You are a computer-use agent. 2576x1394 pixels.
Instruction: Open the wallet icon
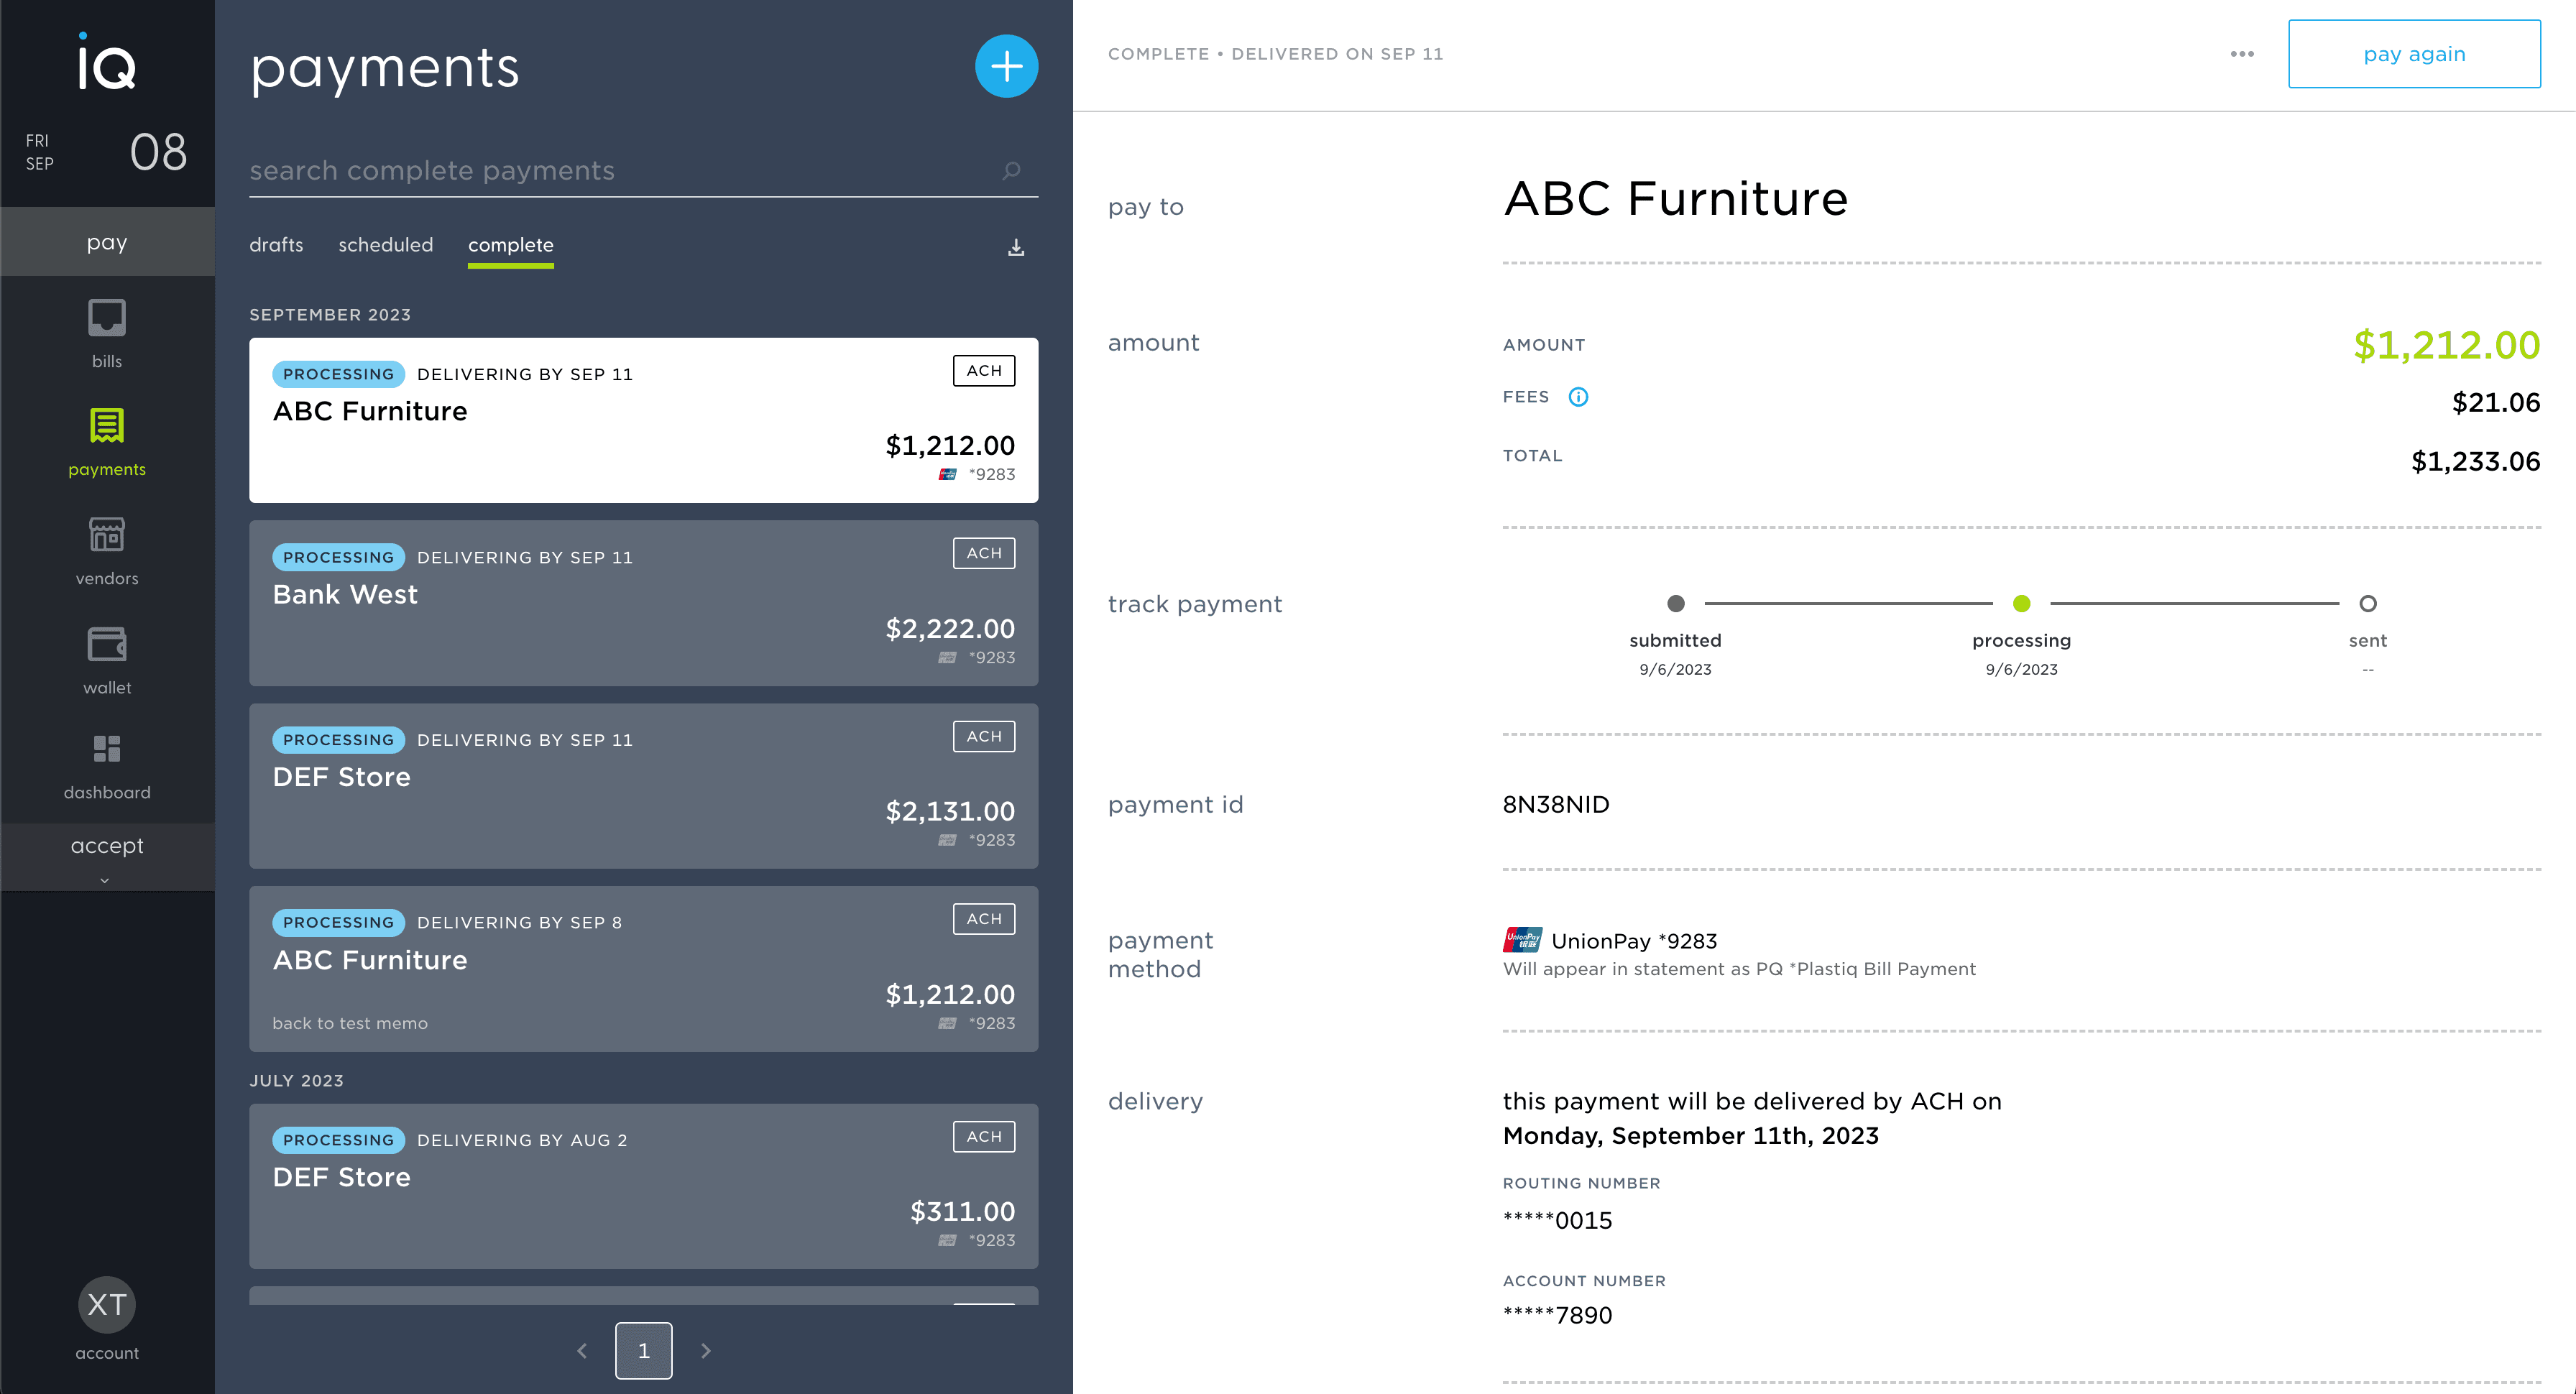point(107,644)
